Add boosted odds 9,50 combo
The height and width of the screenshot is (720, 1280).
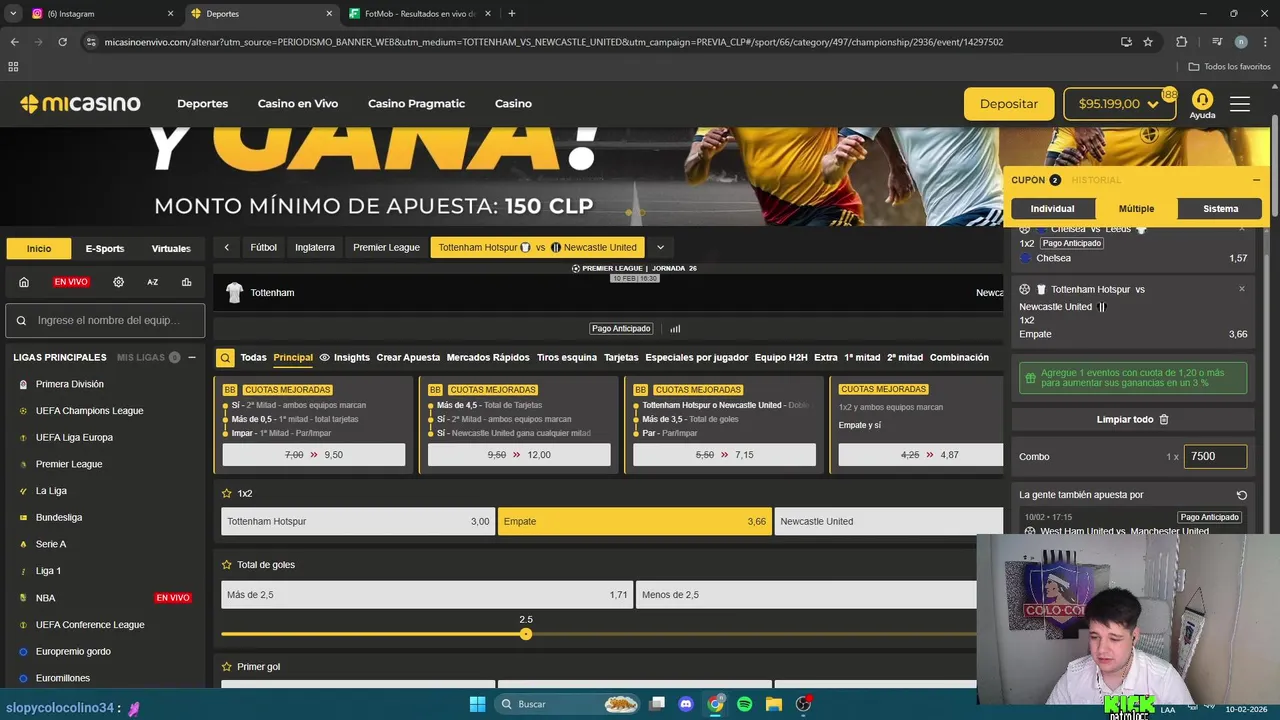click(314, 455)
